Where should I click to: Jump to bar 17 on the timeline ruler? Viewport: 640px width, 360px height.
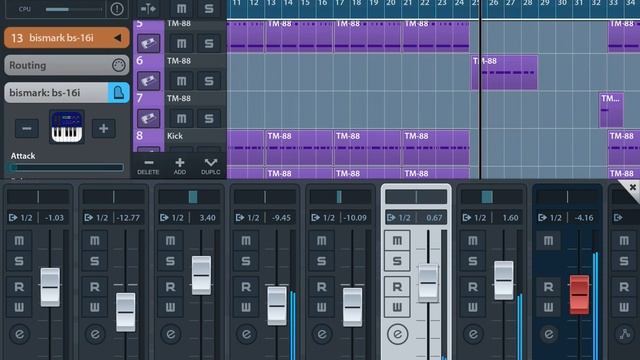[340, 3]
